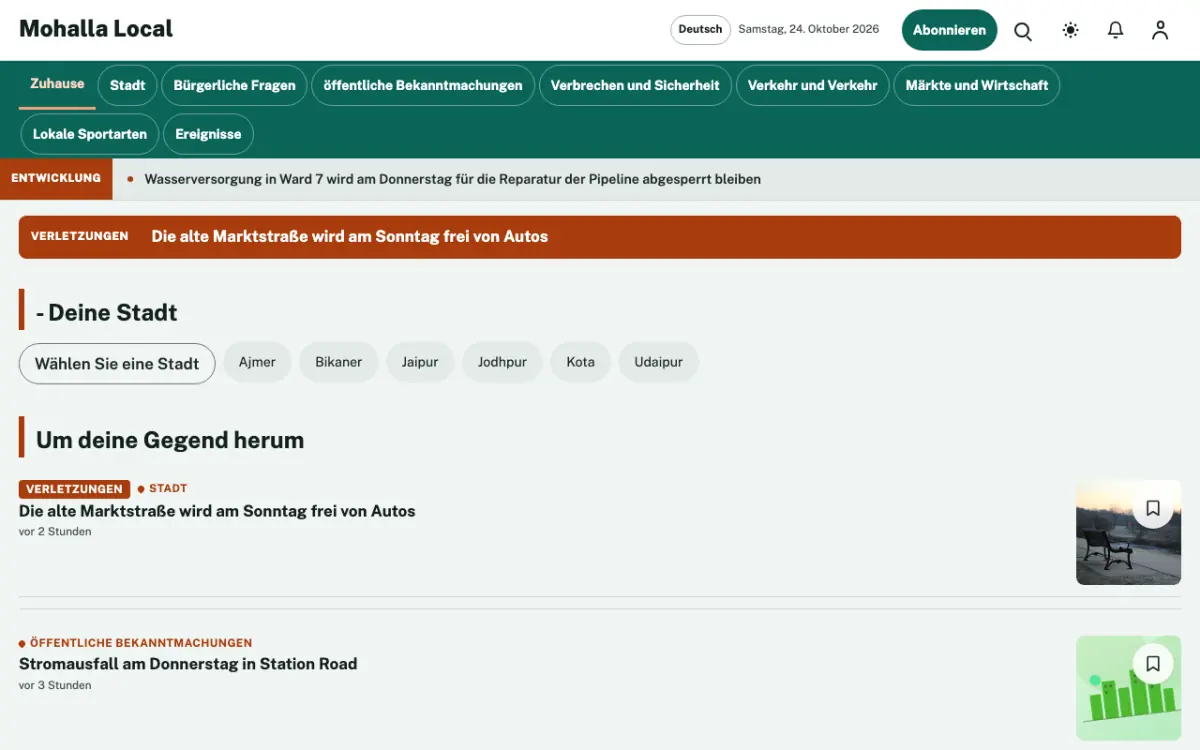Bookmark the Stromausfall article
Viewport: 1200px width, 750px height.
click(x=1153, y=663)
